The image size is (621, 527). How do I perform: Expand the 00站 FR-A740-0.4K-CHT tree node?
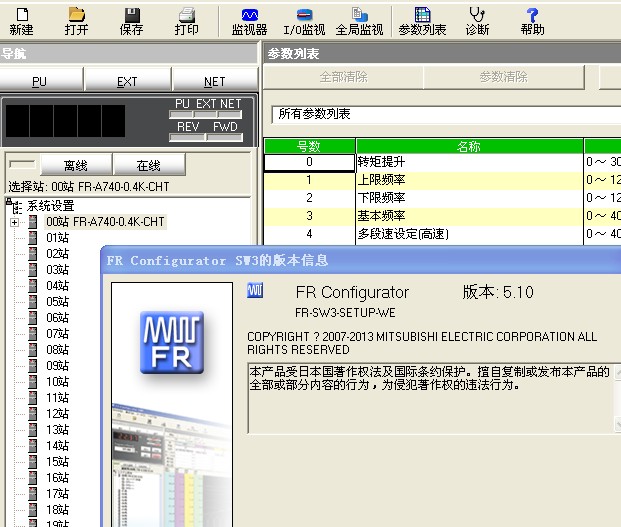coord(15,222)
